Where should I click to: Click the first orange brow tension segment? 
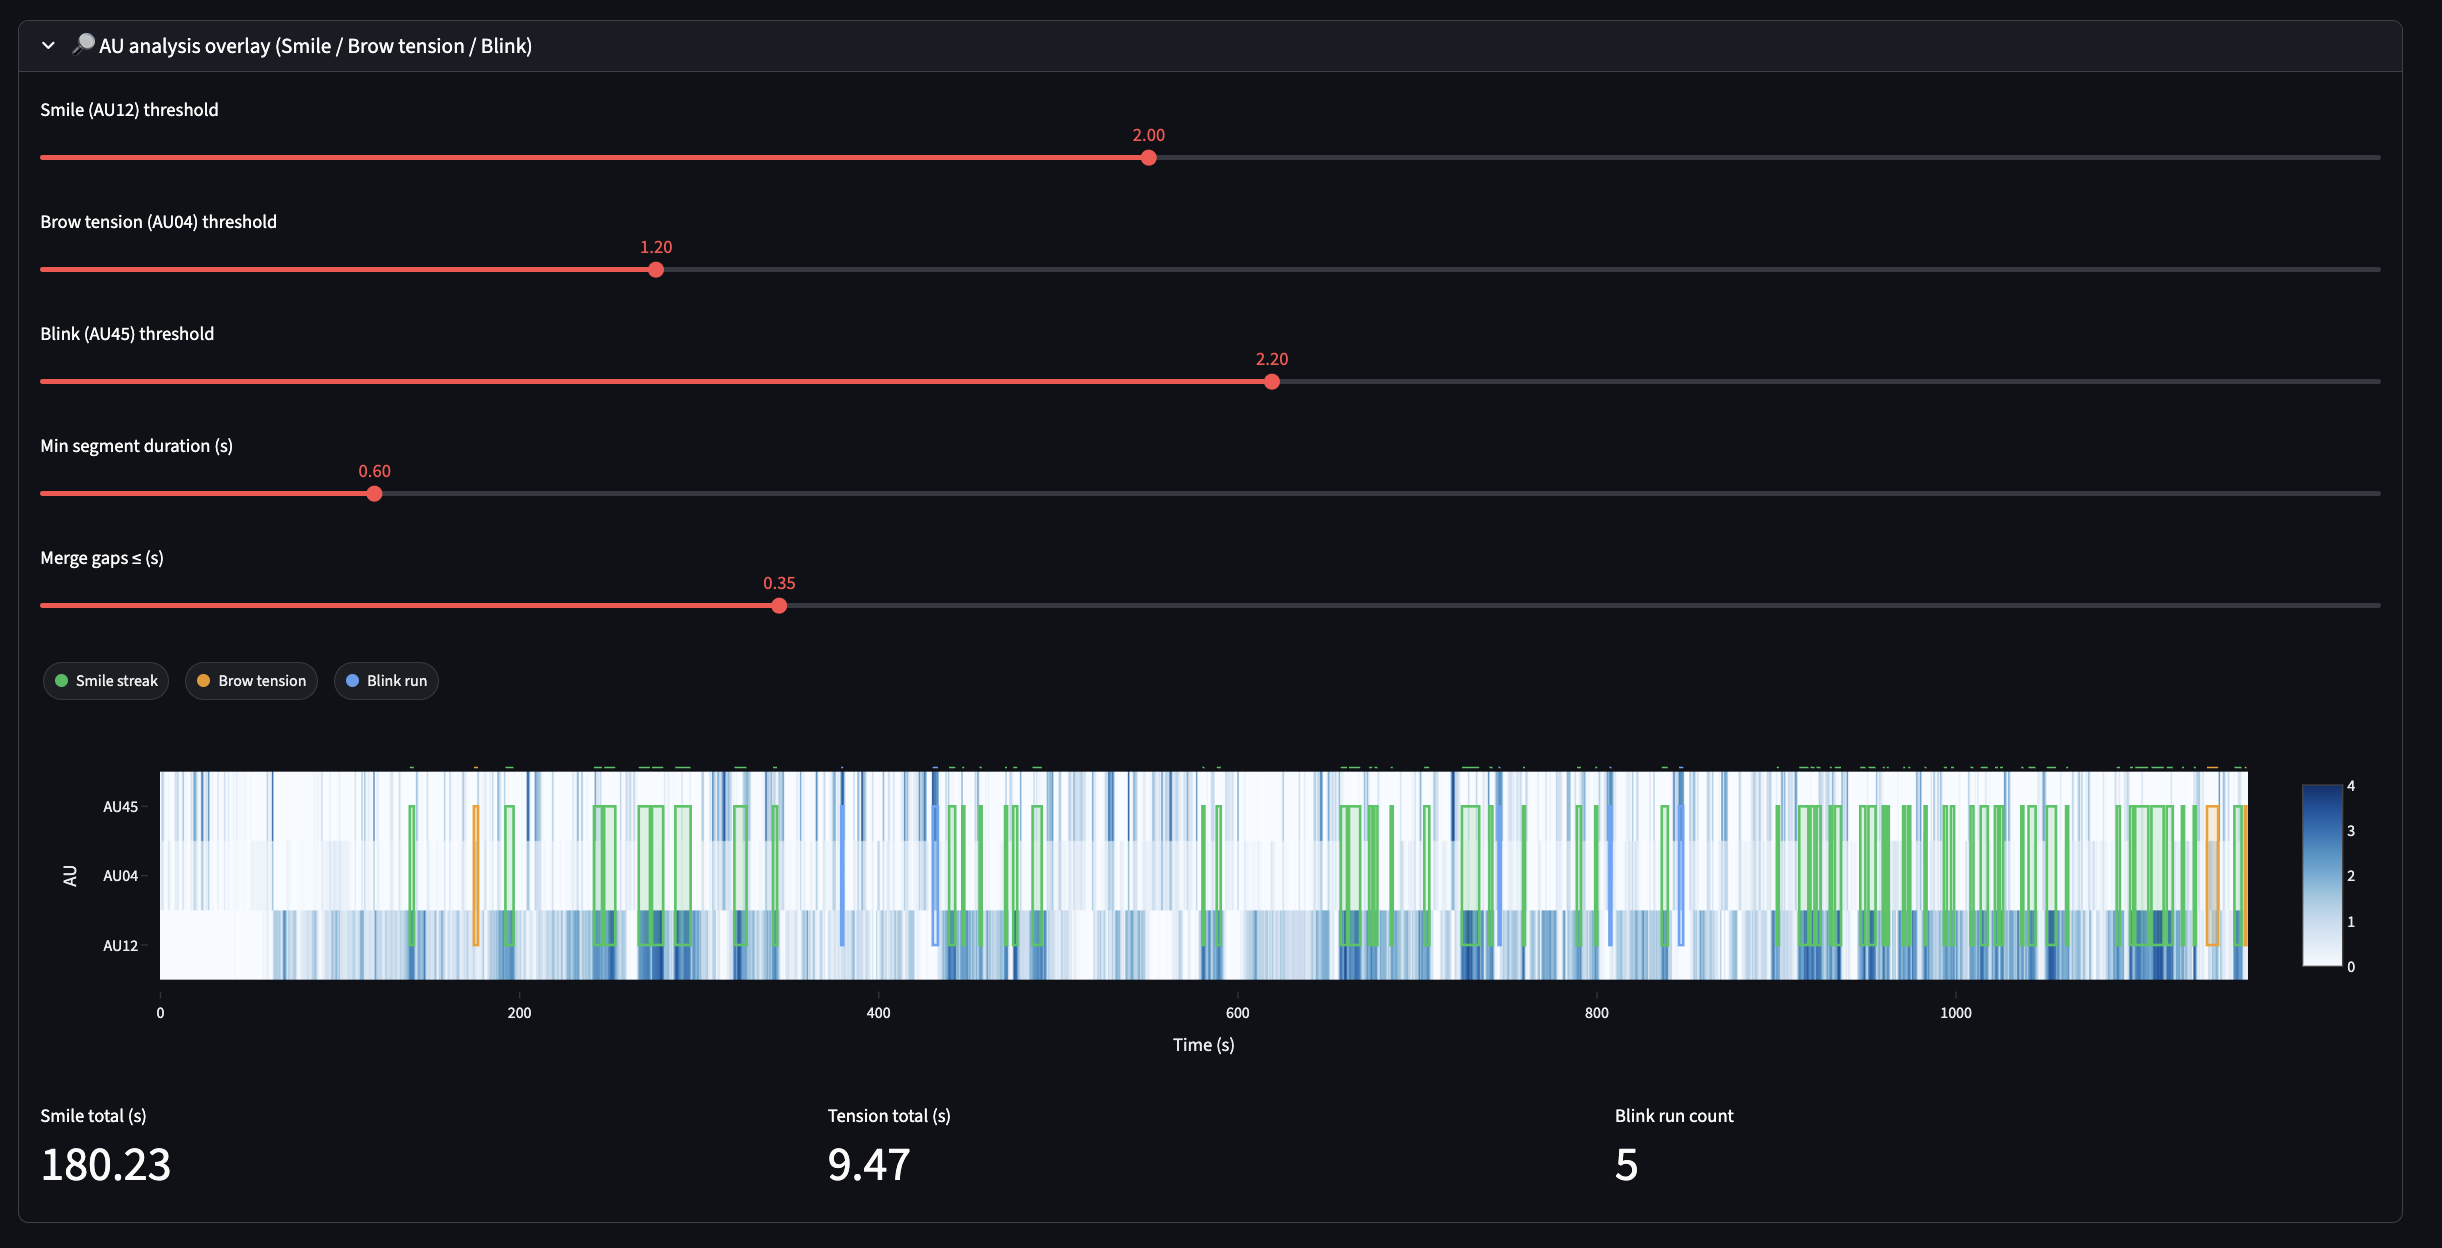(476, 875)
